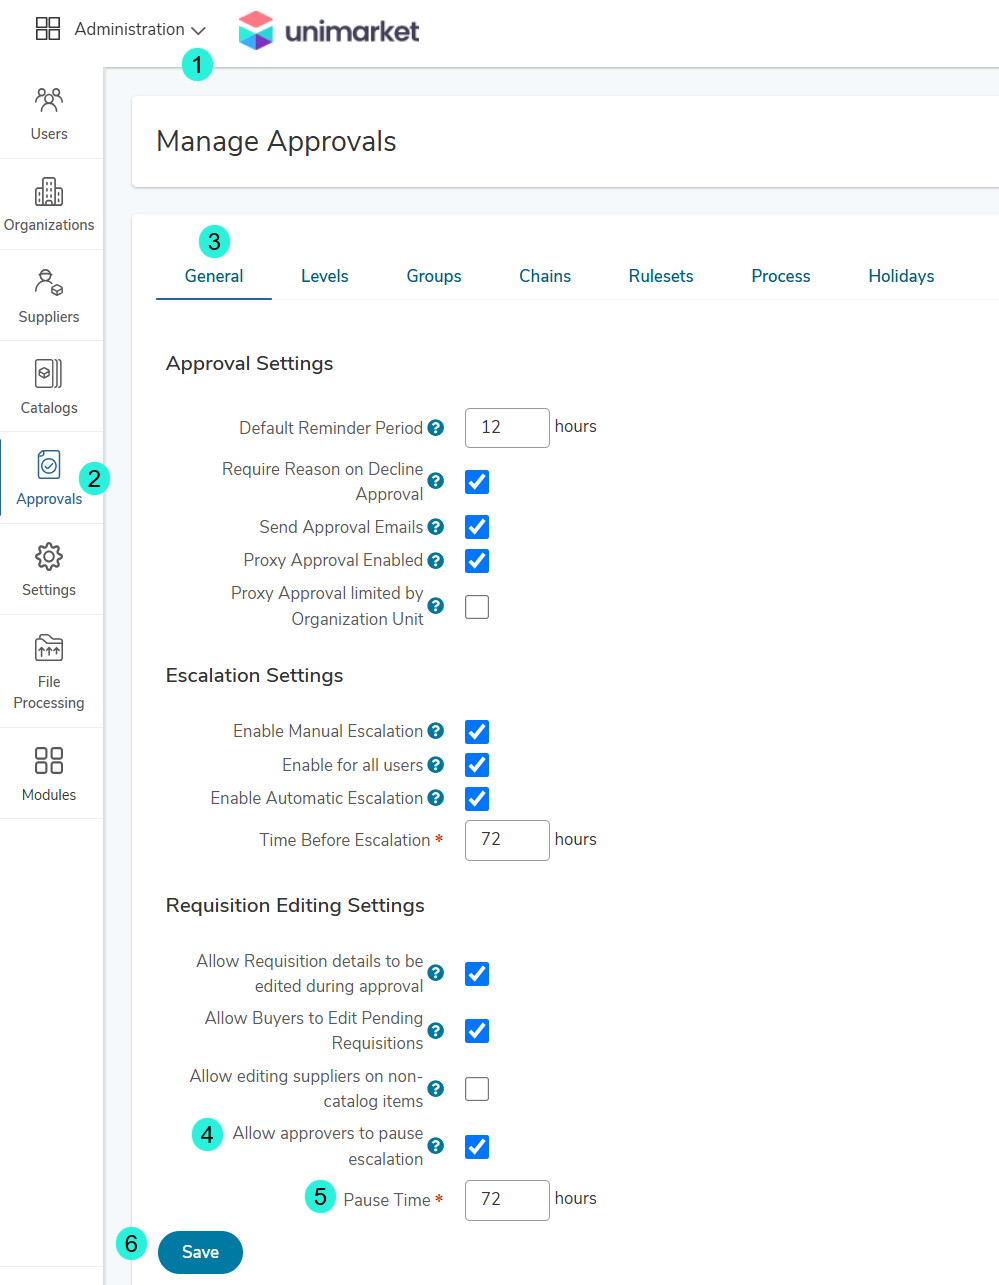Image resolution: width=999 pixels, height=1285 pixels.
Task: Open the Suppliers sidebar icon
Action: point(49,296)
